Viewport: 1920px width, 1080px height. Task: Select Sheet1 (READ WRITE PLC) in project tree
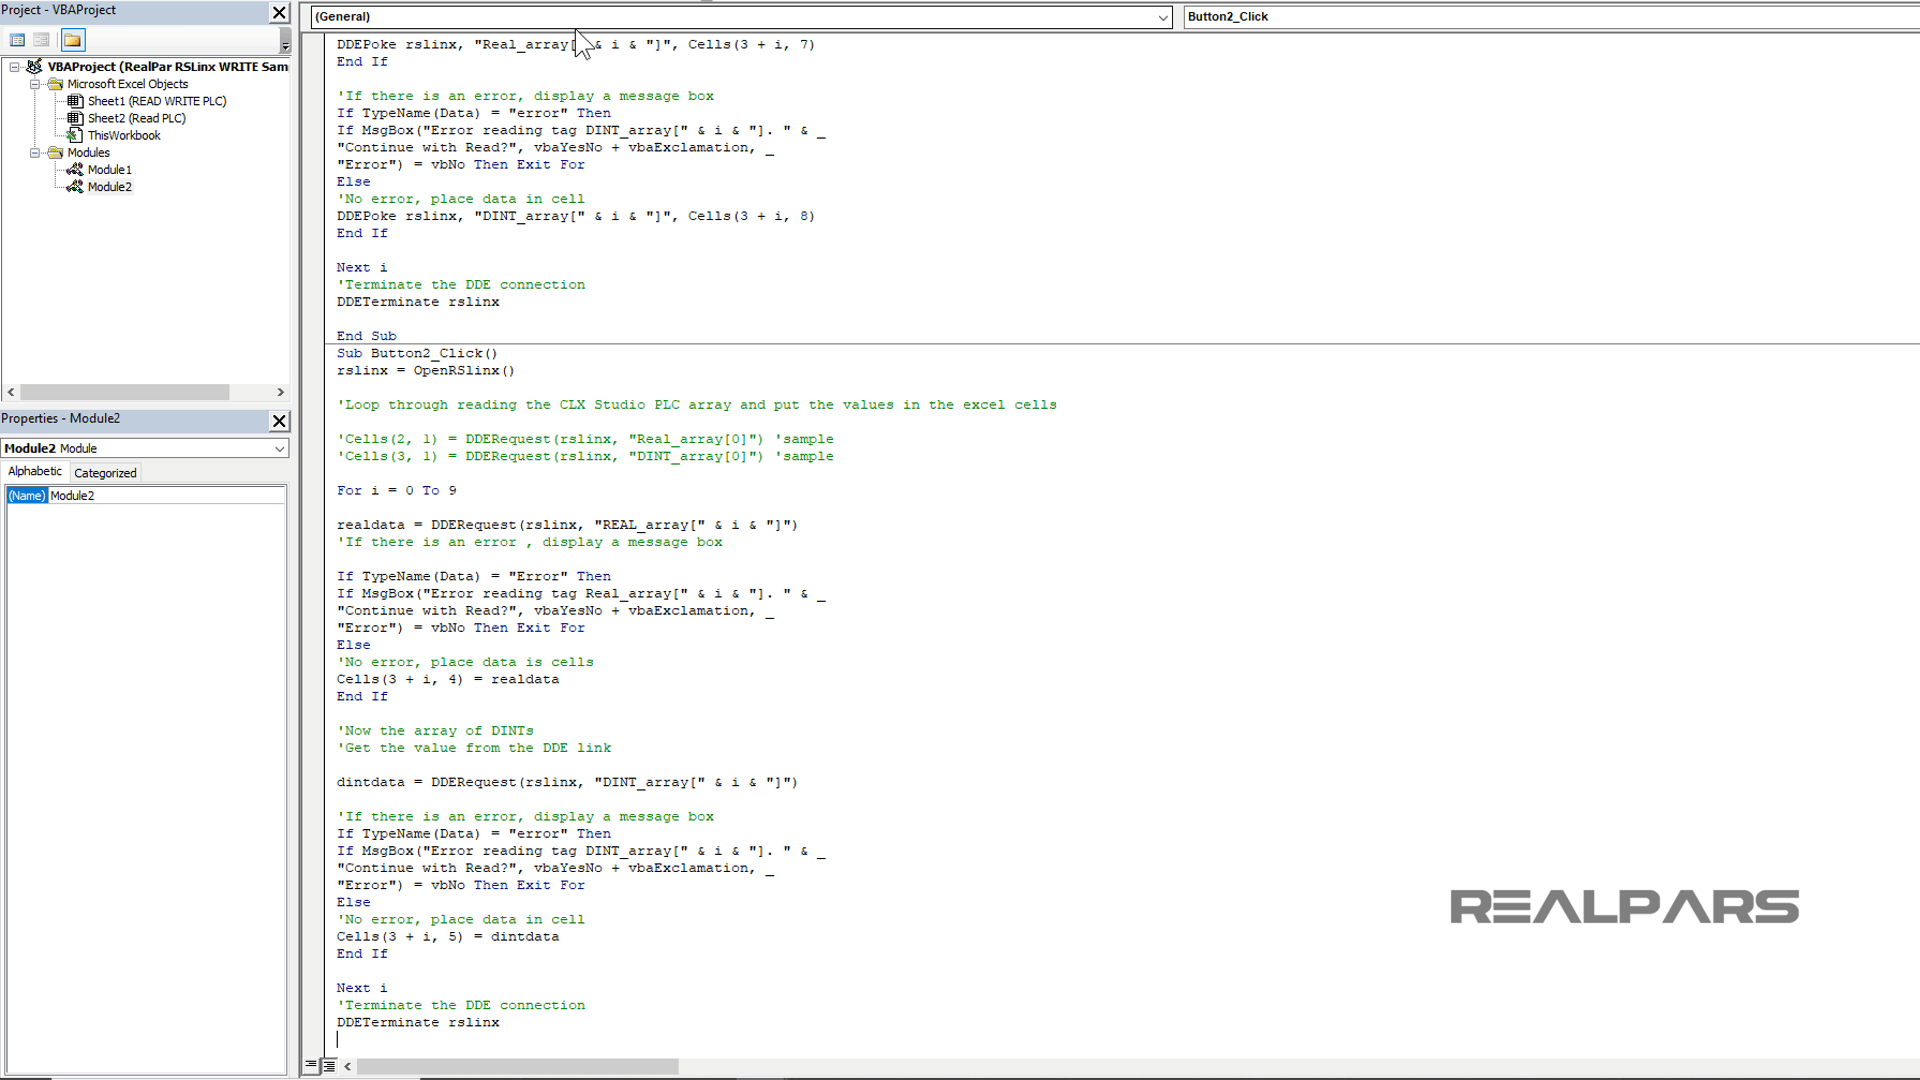click(157, 101)
